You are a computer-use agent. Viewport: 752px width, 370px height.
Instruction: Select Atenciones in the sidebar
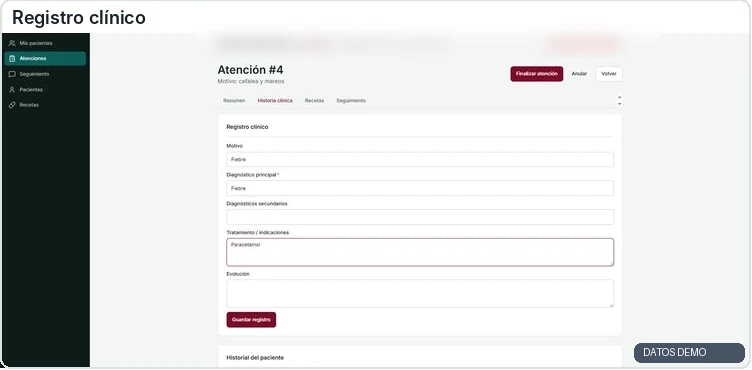click(45, 59)
